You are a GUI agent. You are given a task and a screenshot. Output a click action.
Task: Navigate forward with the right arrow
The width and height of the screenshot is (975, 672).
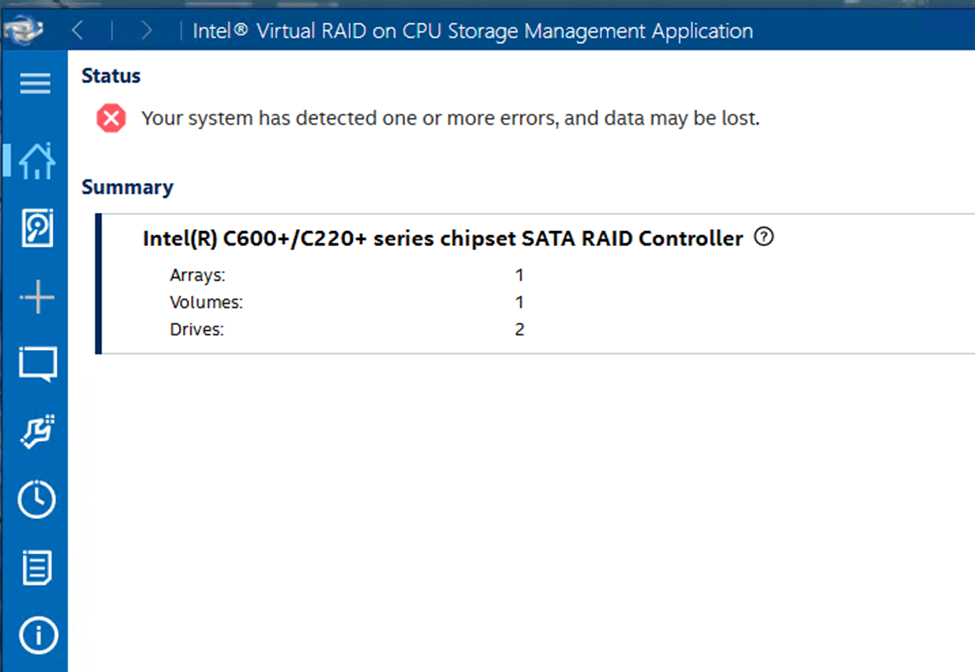pyautogui.click(x=146, y=30)
